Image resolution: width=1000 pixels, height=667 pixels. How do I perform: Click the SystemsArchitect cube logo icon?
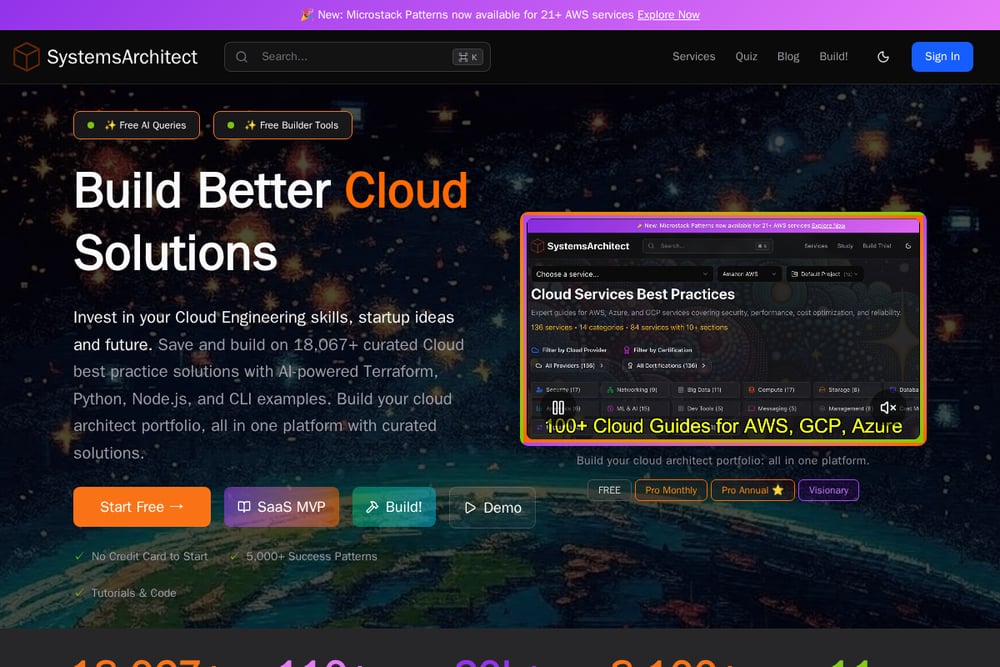(27, 57)
